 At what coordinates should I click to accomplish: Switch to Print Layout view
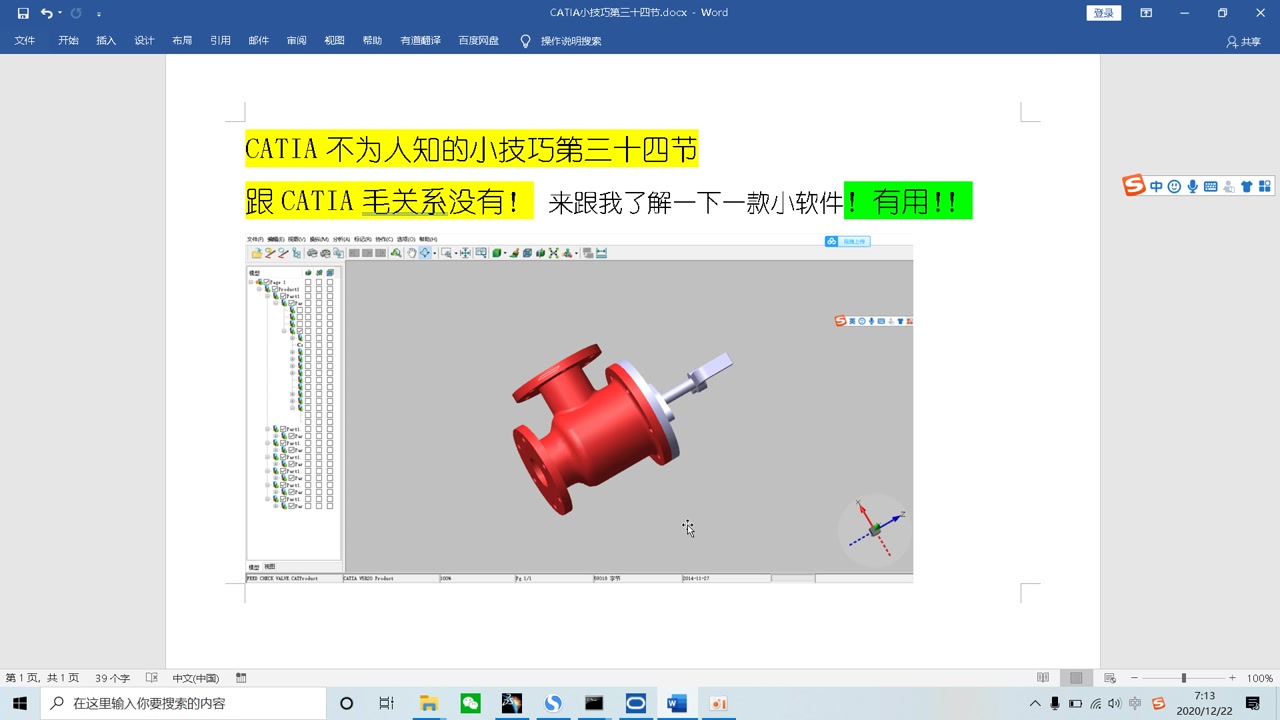pyautogui.click(x=1076, y=678)
